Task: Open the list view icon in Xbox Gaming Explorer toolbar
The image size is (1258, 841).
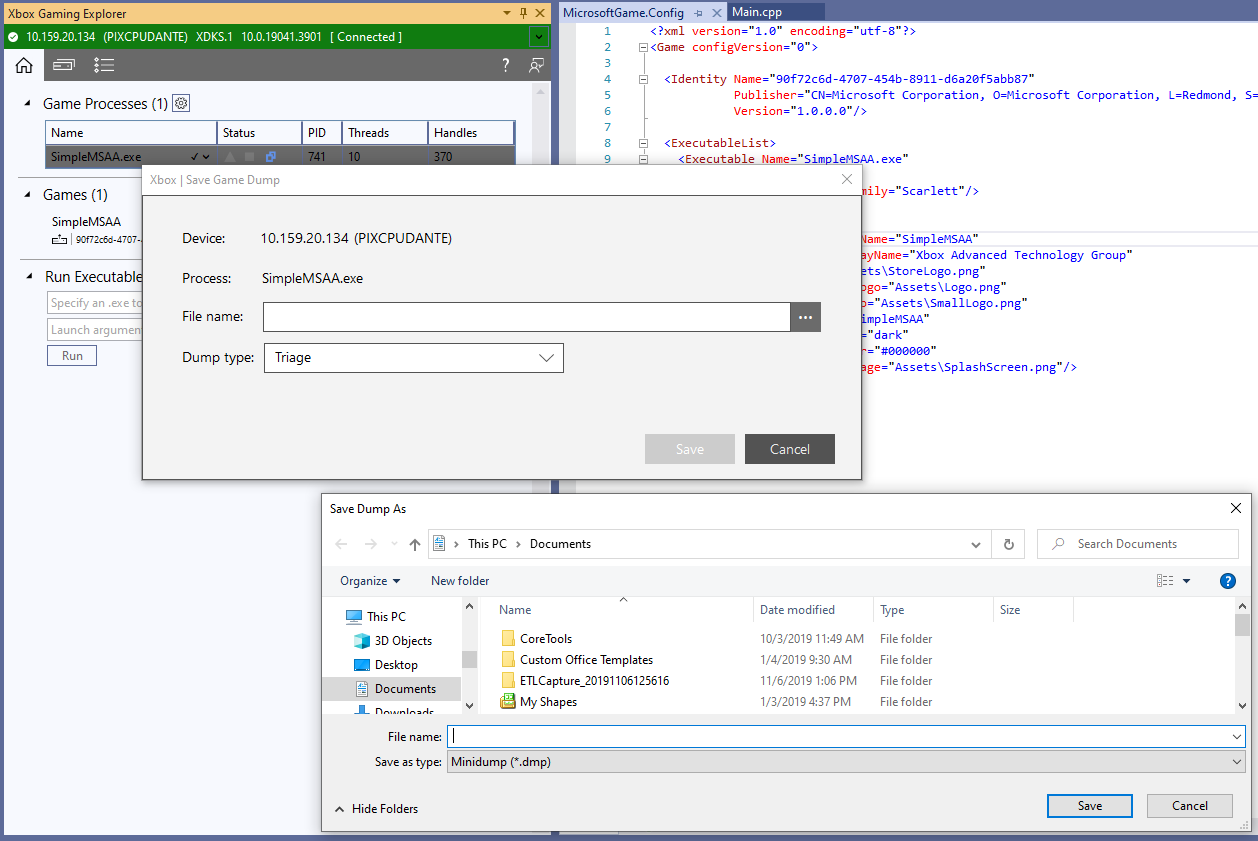Action: click(104, 65)
